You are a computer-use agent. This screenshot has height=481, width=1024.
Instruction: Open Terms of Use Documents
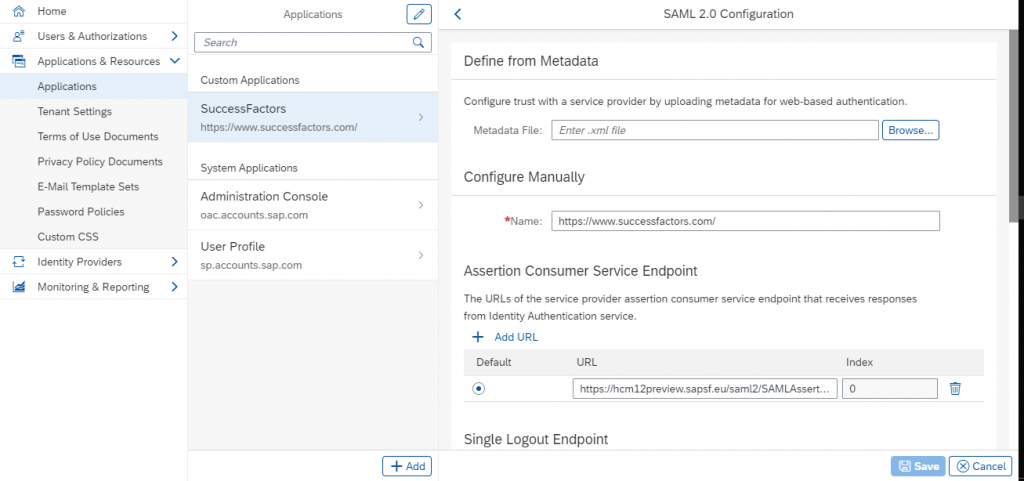[x=93, y=136]
